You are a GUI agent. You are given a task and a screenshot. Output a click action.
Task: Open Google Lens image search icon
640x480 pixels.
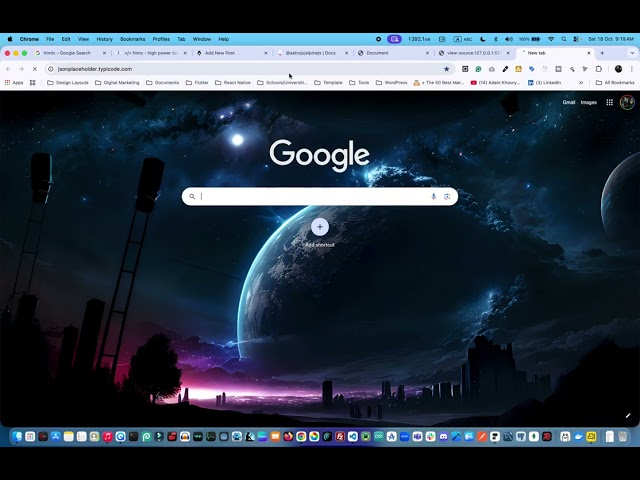tap(447, 196)
